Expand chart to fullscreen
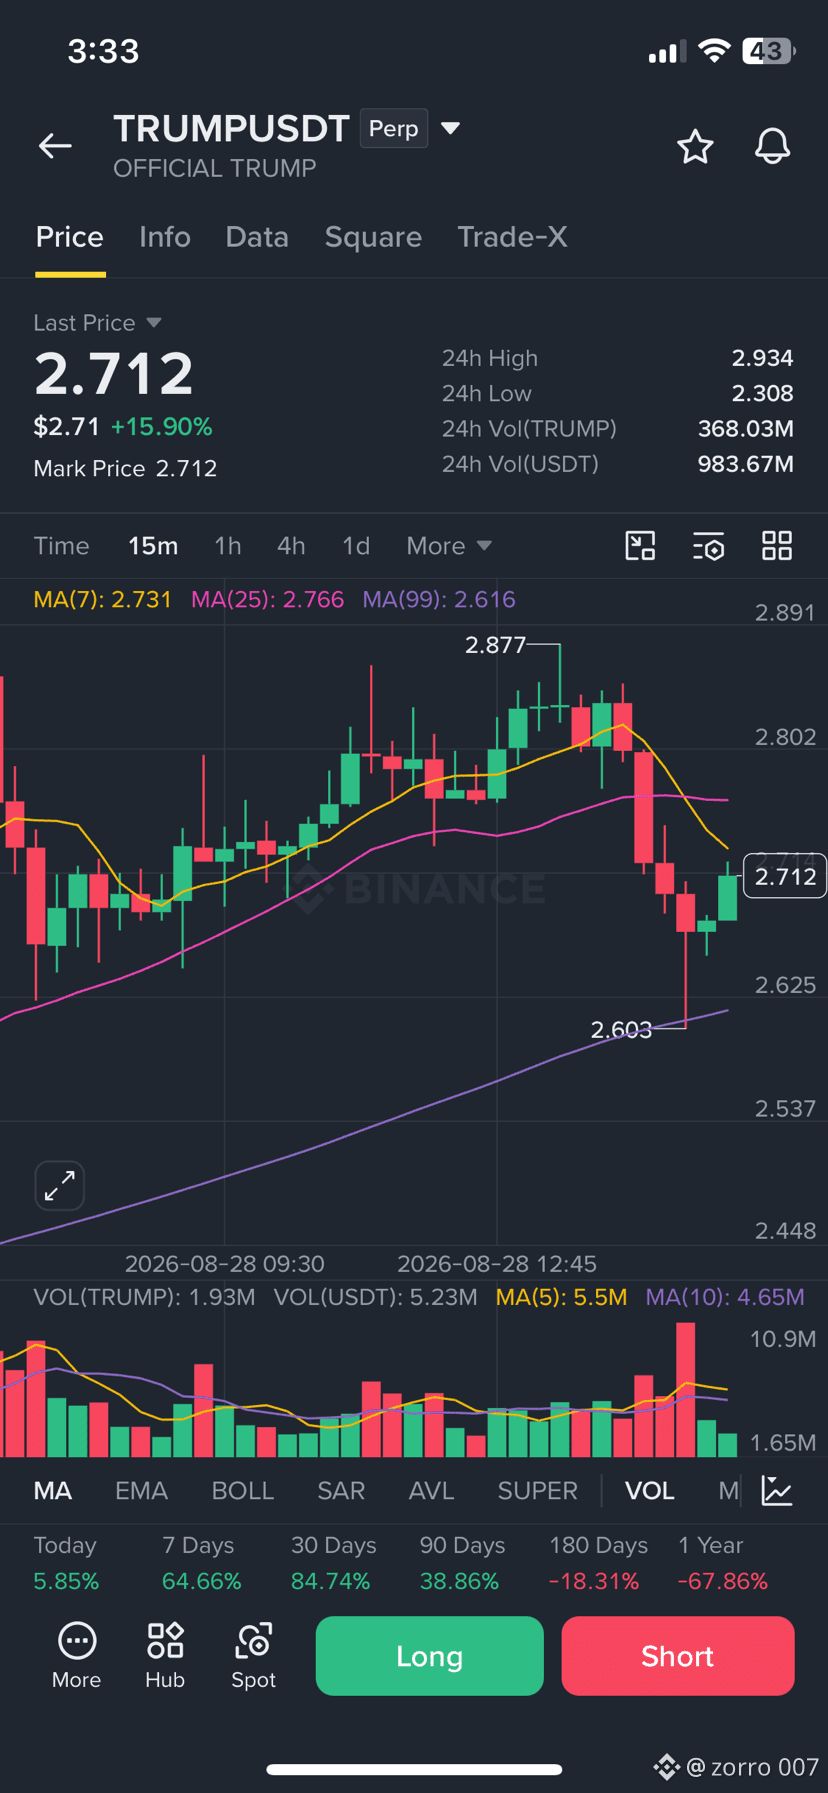This screenshot has height=1793, width=828. click(60, 1186)
